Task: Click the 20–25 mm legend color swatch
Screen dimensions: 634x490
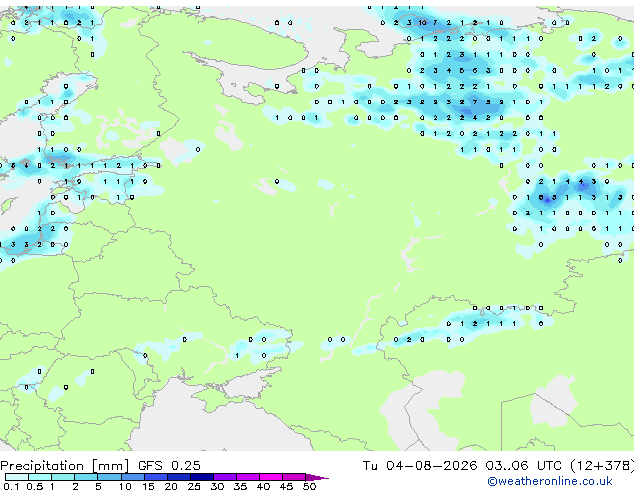Action: tap(179, 477)
